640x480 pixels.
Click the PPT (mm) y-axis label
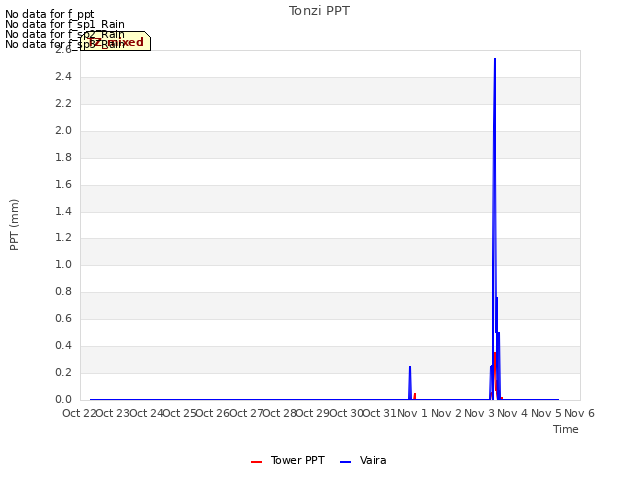tap(14, 224)
